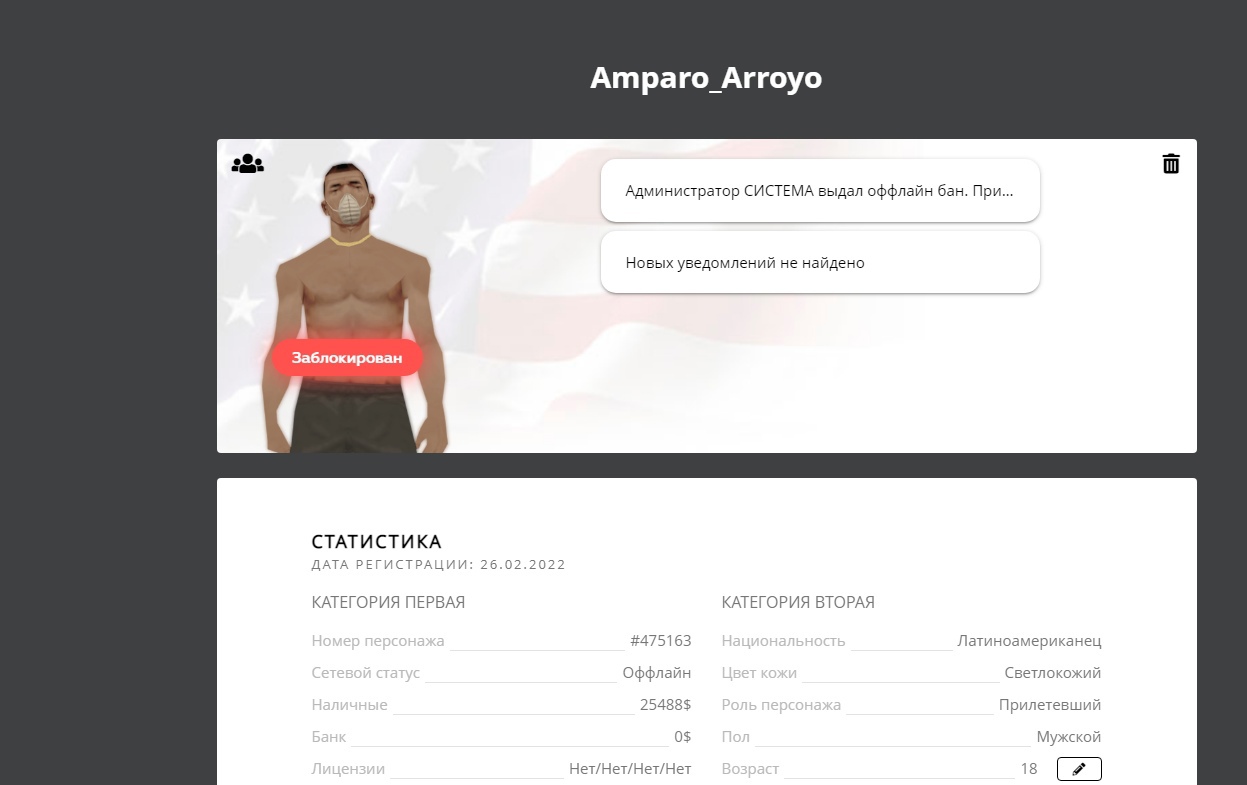Click the character role value 'Прилетевший'
1247x785 pixels.
pyautogui.click(x=1050, y=705)
